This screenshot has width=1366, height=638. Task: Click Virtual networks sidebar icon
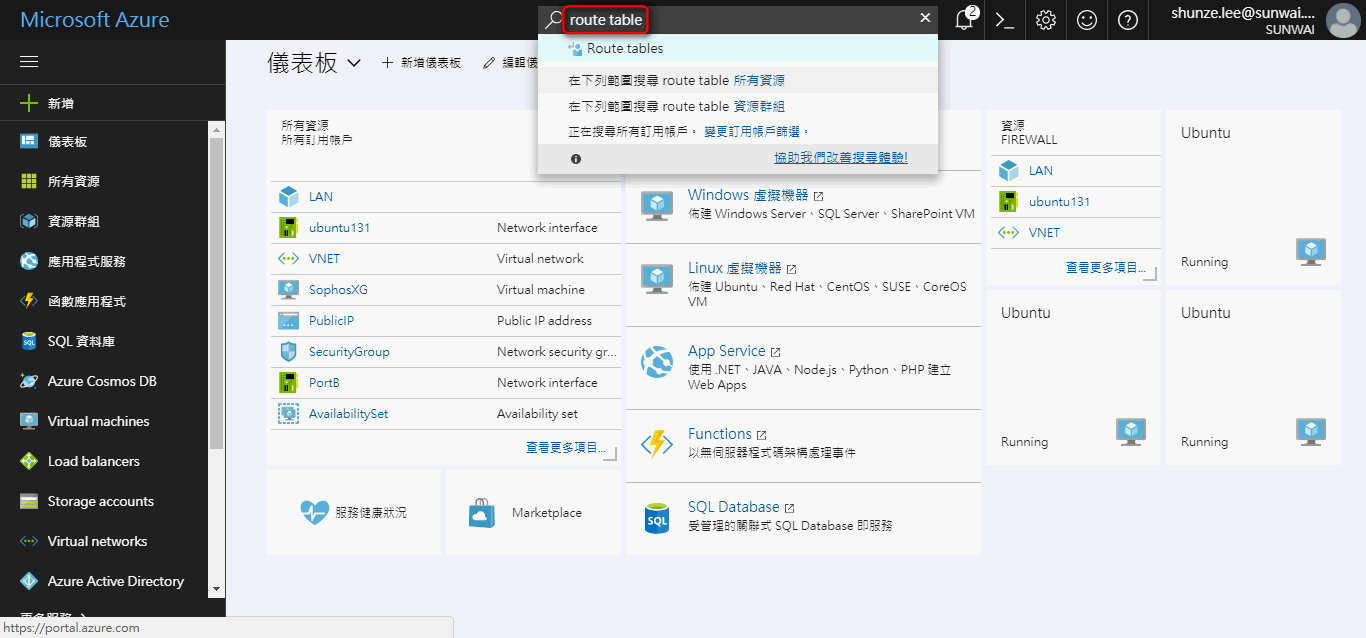click(29, 541)
